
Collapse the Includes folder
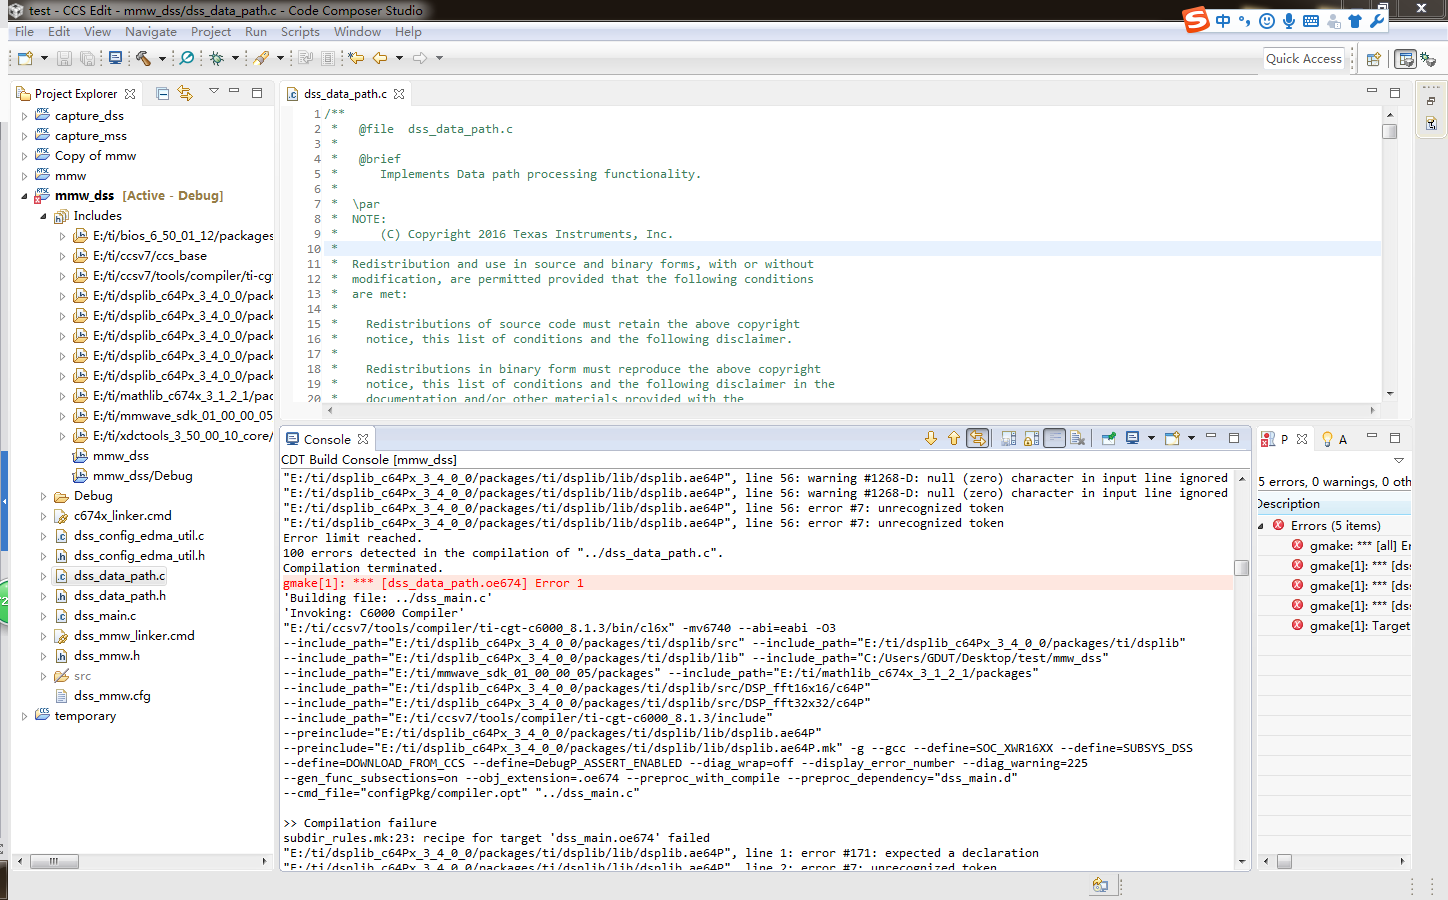point(43,216)
